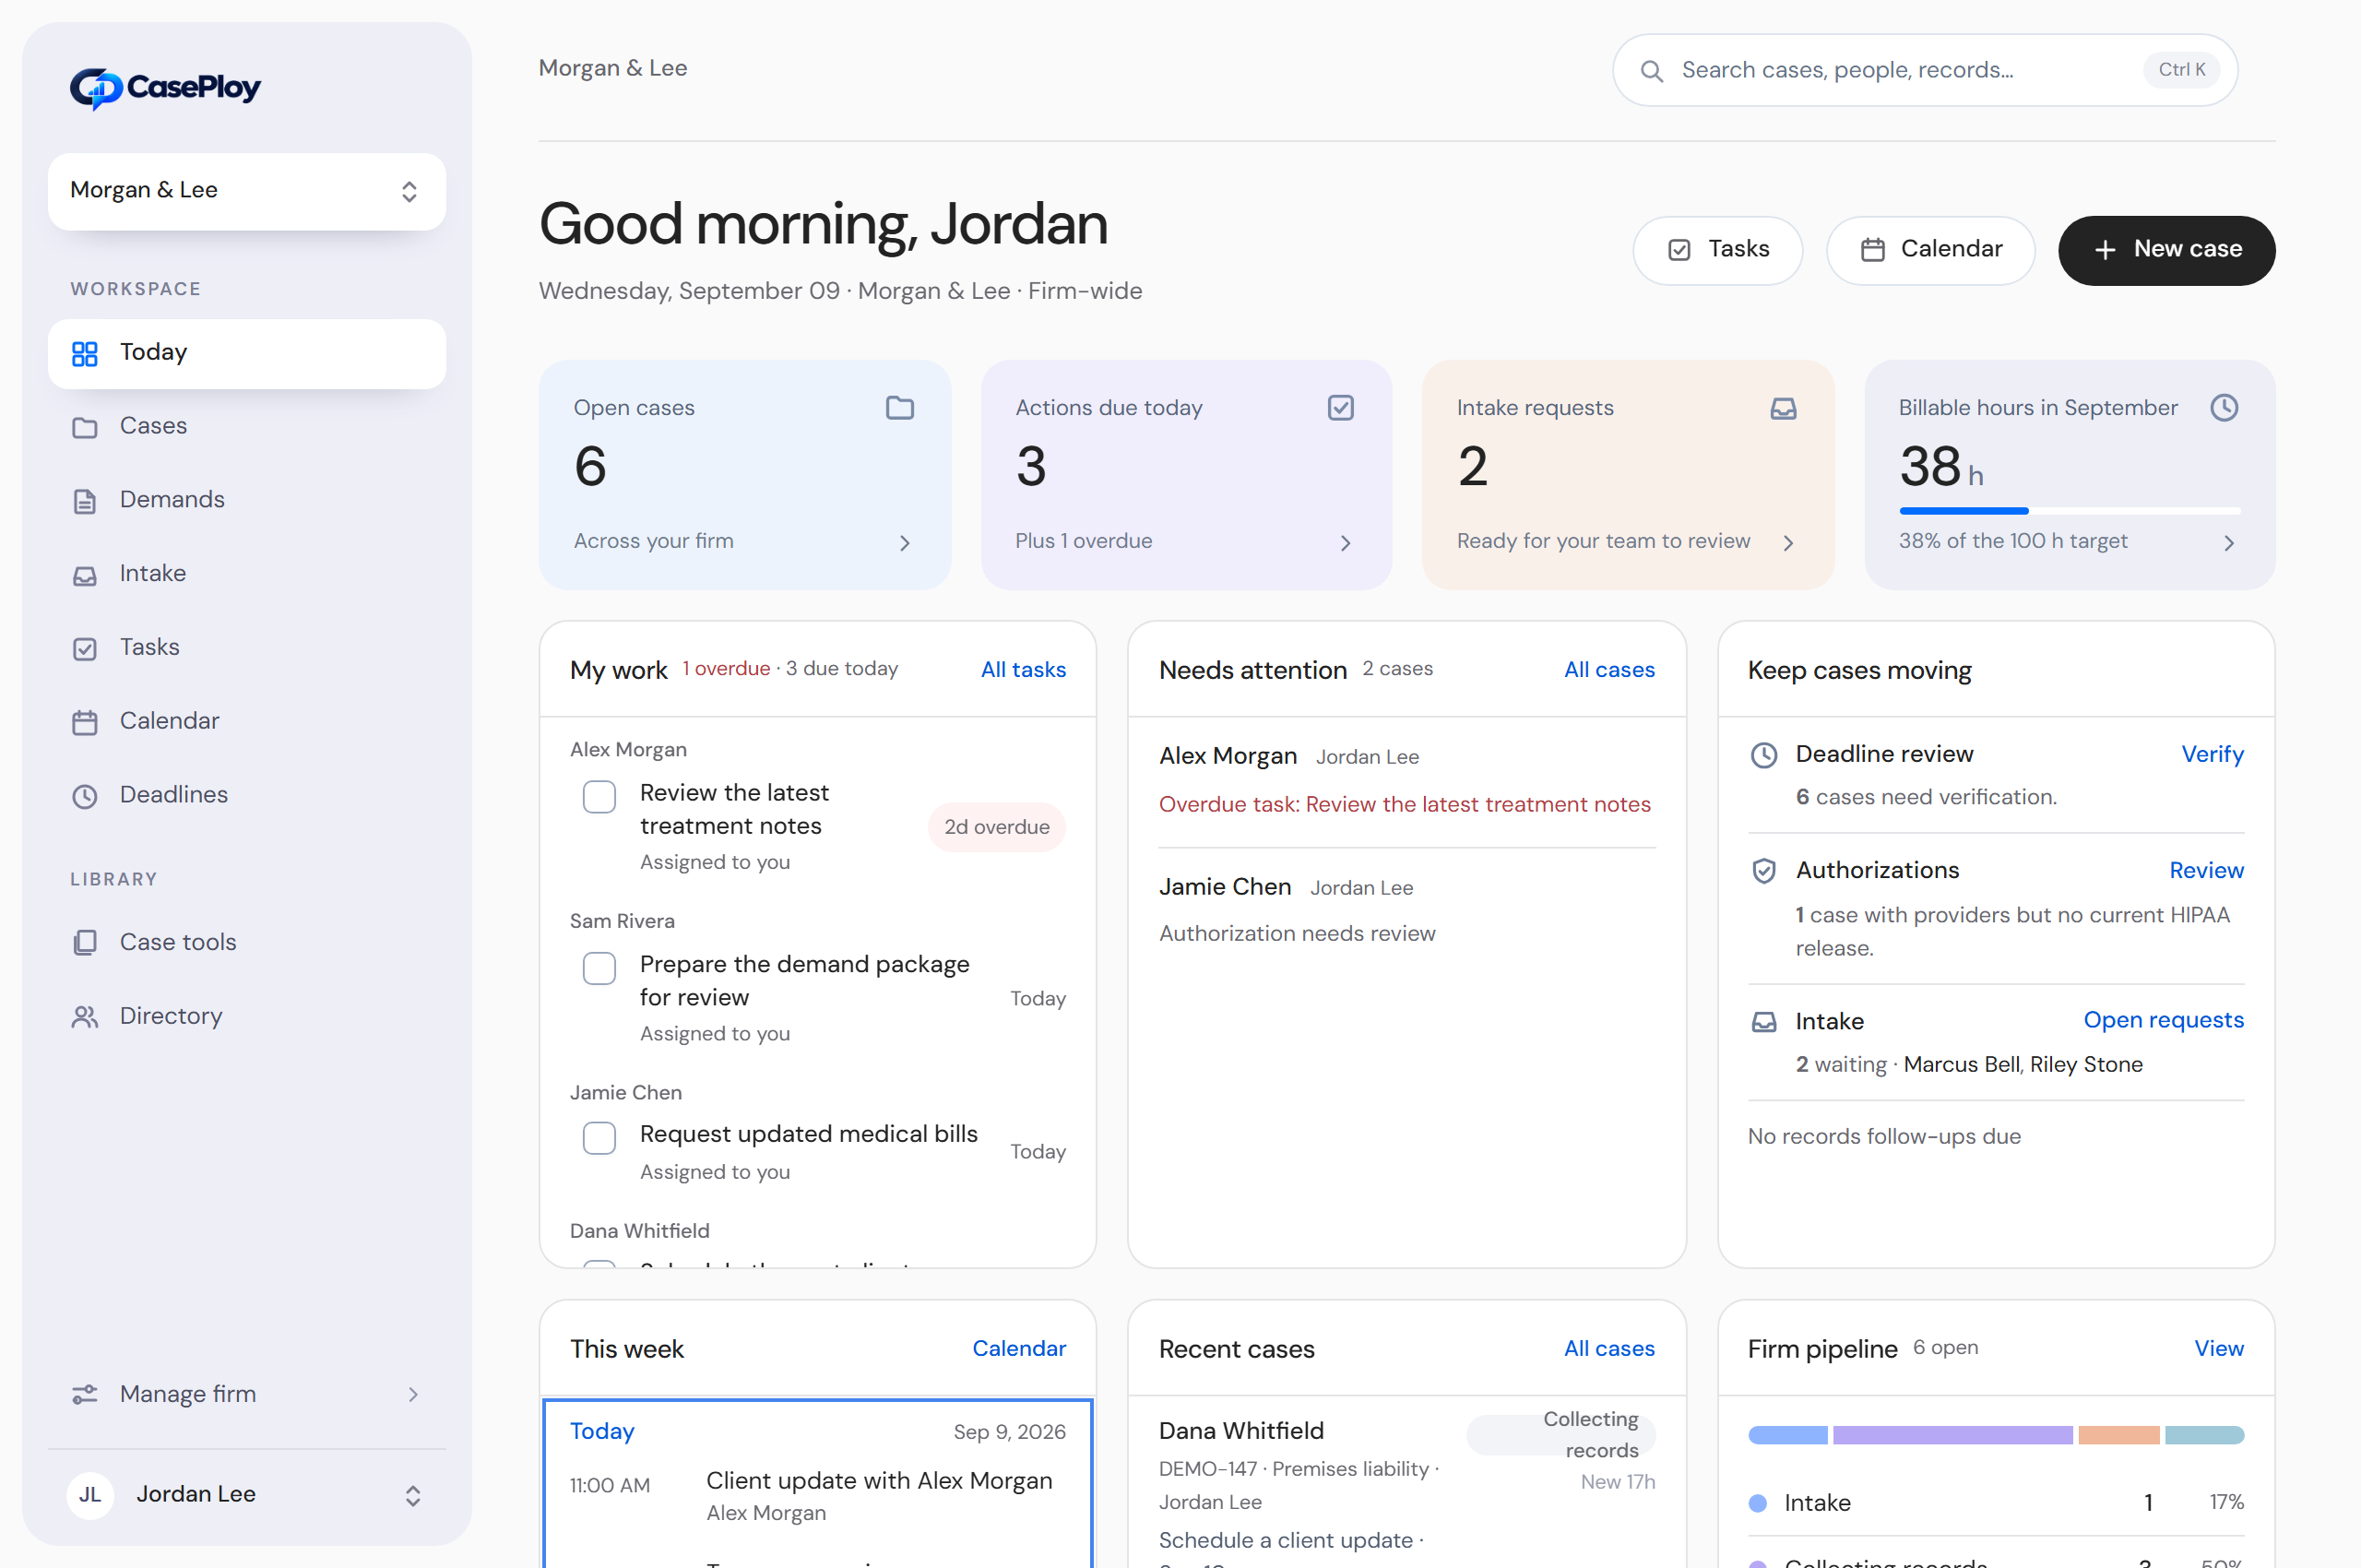Click the Calendar button in header

[1930, 250]
